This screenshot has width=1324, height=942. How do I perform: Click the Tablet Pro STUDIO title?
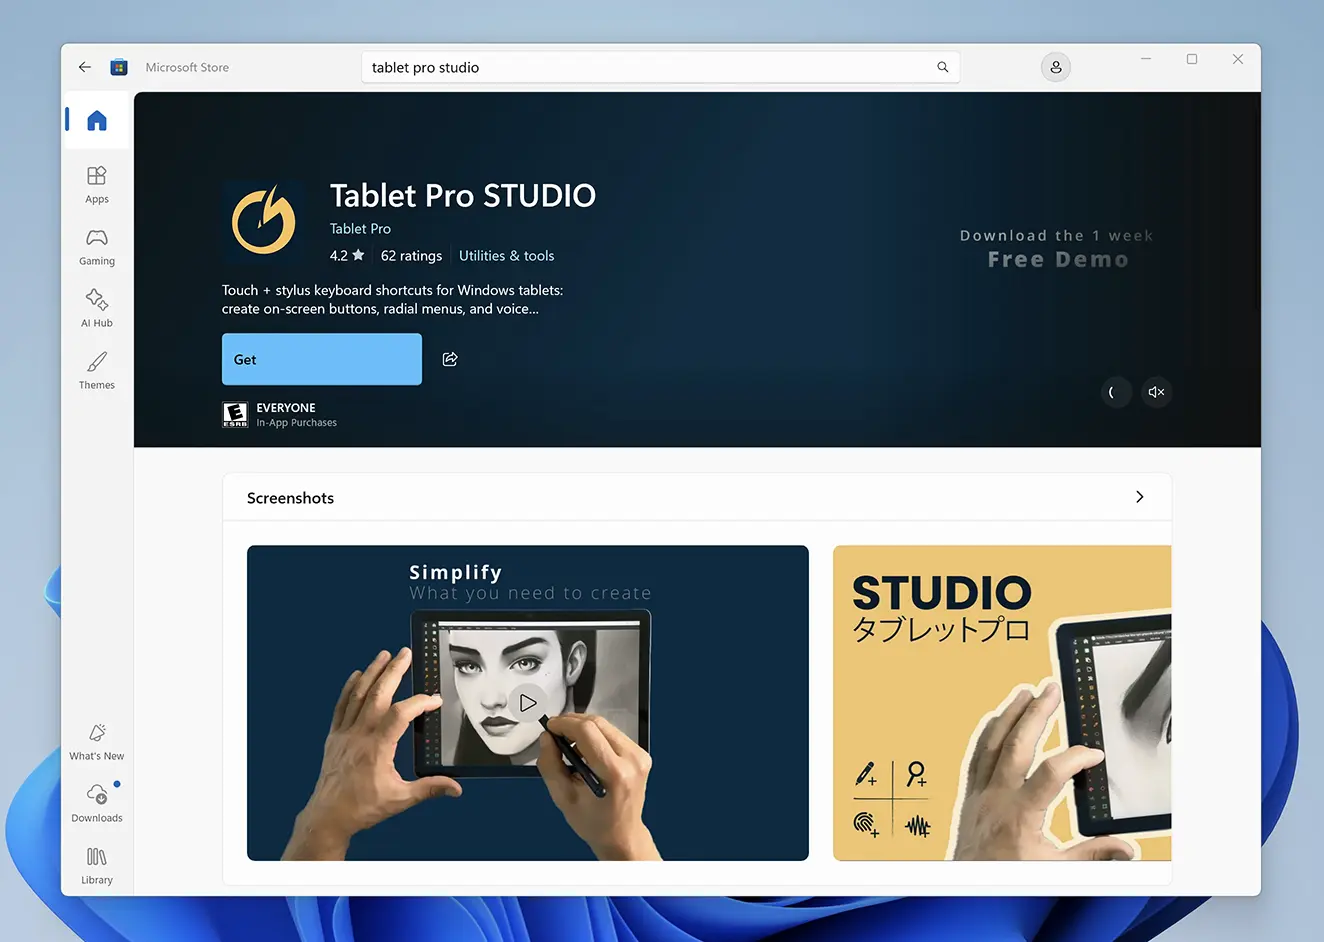pyautogui.click(x=463, y=196)
